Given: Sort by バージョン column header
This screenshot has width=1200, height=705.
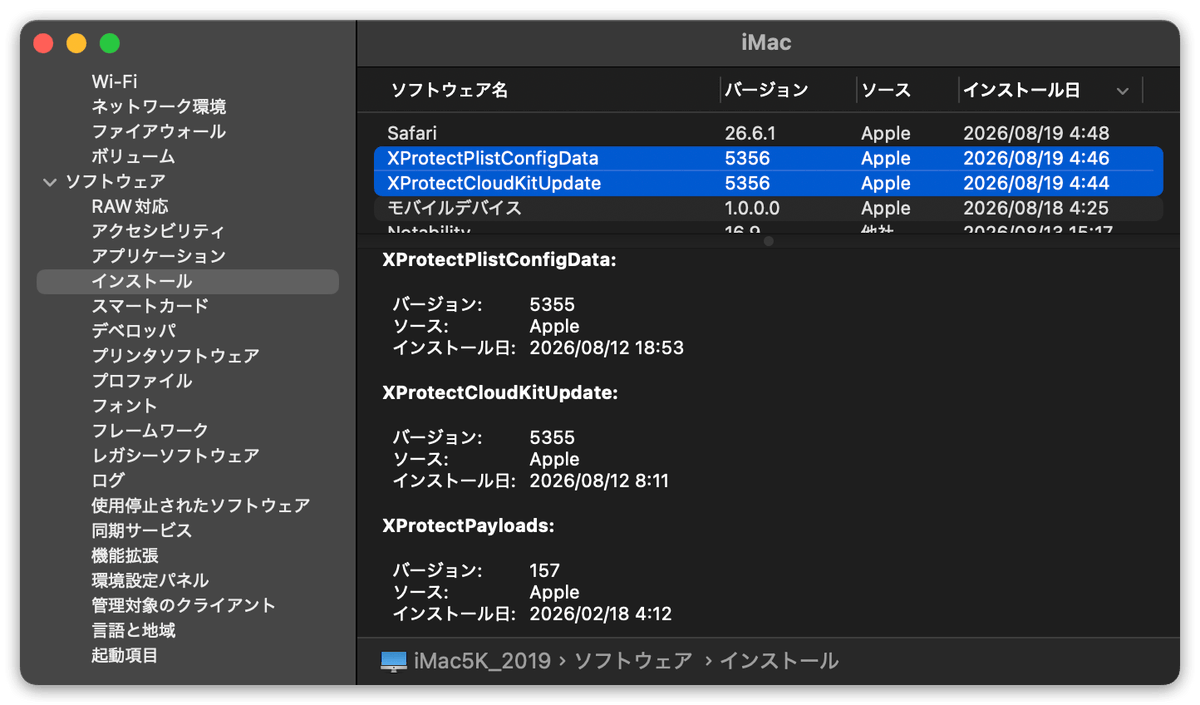Looking at the screenshot, I should pos(766,90).
